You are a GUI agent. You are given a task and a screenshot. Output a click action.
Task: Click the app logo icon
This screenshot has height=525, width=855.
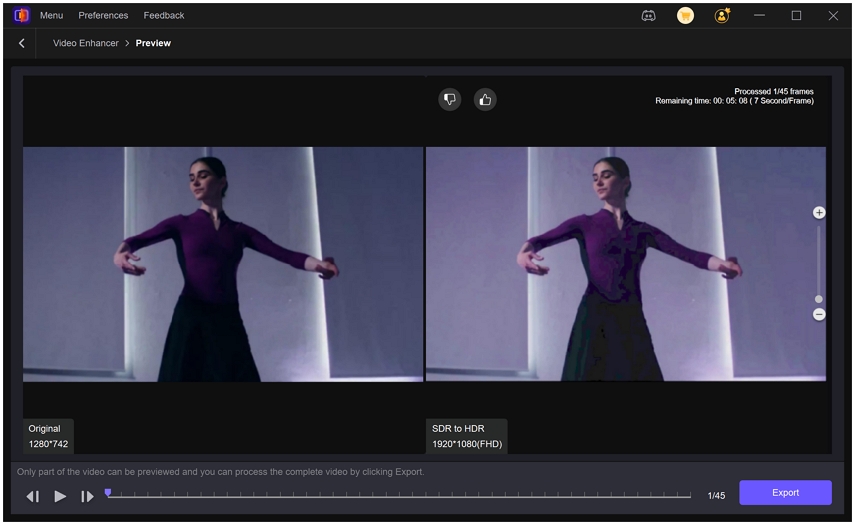point(21,15)
